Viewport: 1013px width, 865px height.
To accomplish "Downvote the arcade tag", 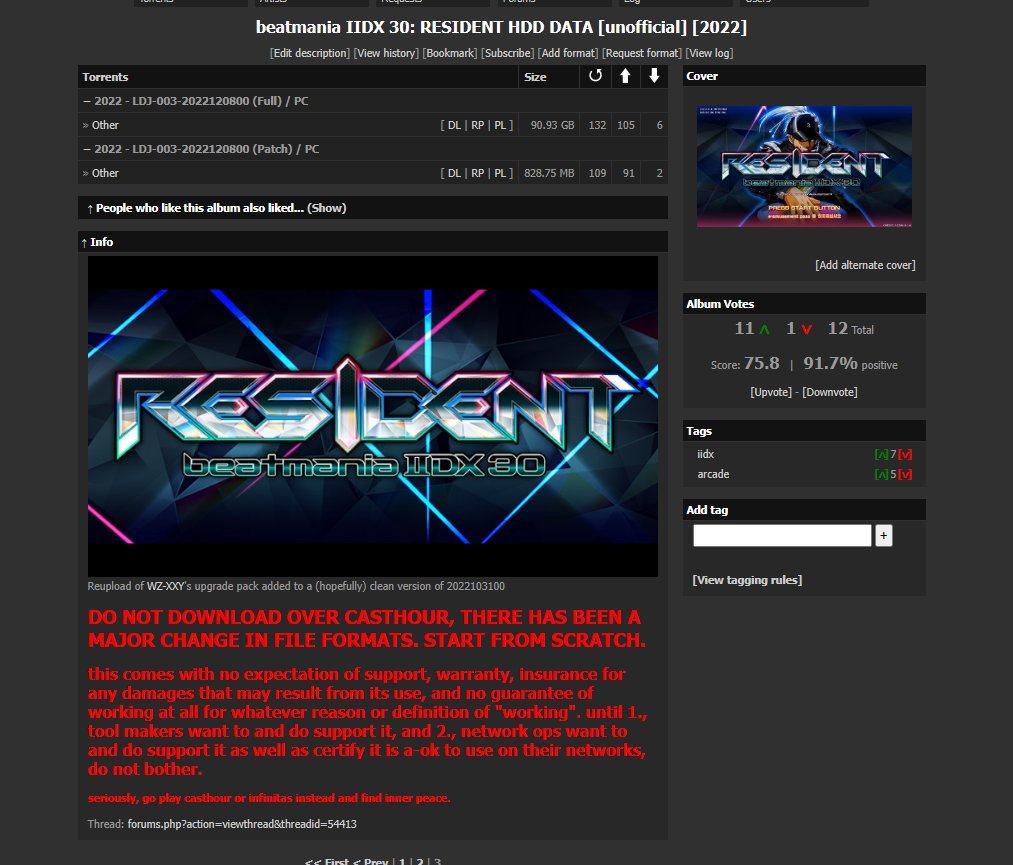I will (x=905, y=474).
